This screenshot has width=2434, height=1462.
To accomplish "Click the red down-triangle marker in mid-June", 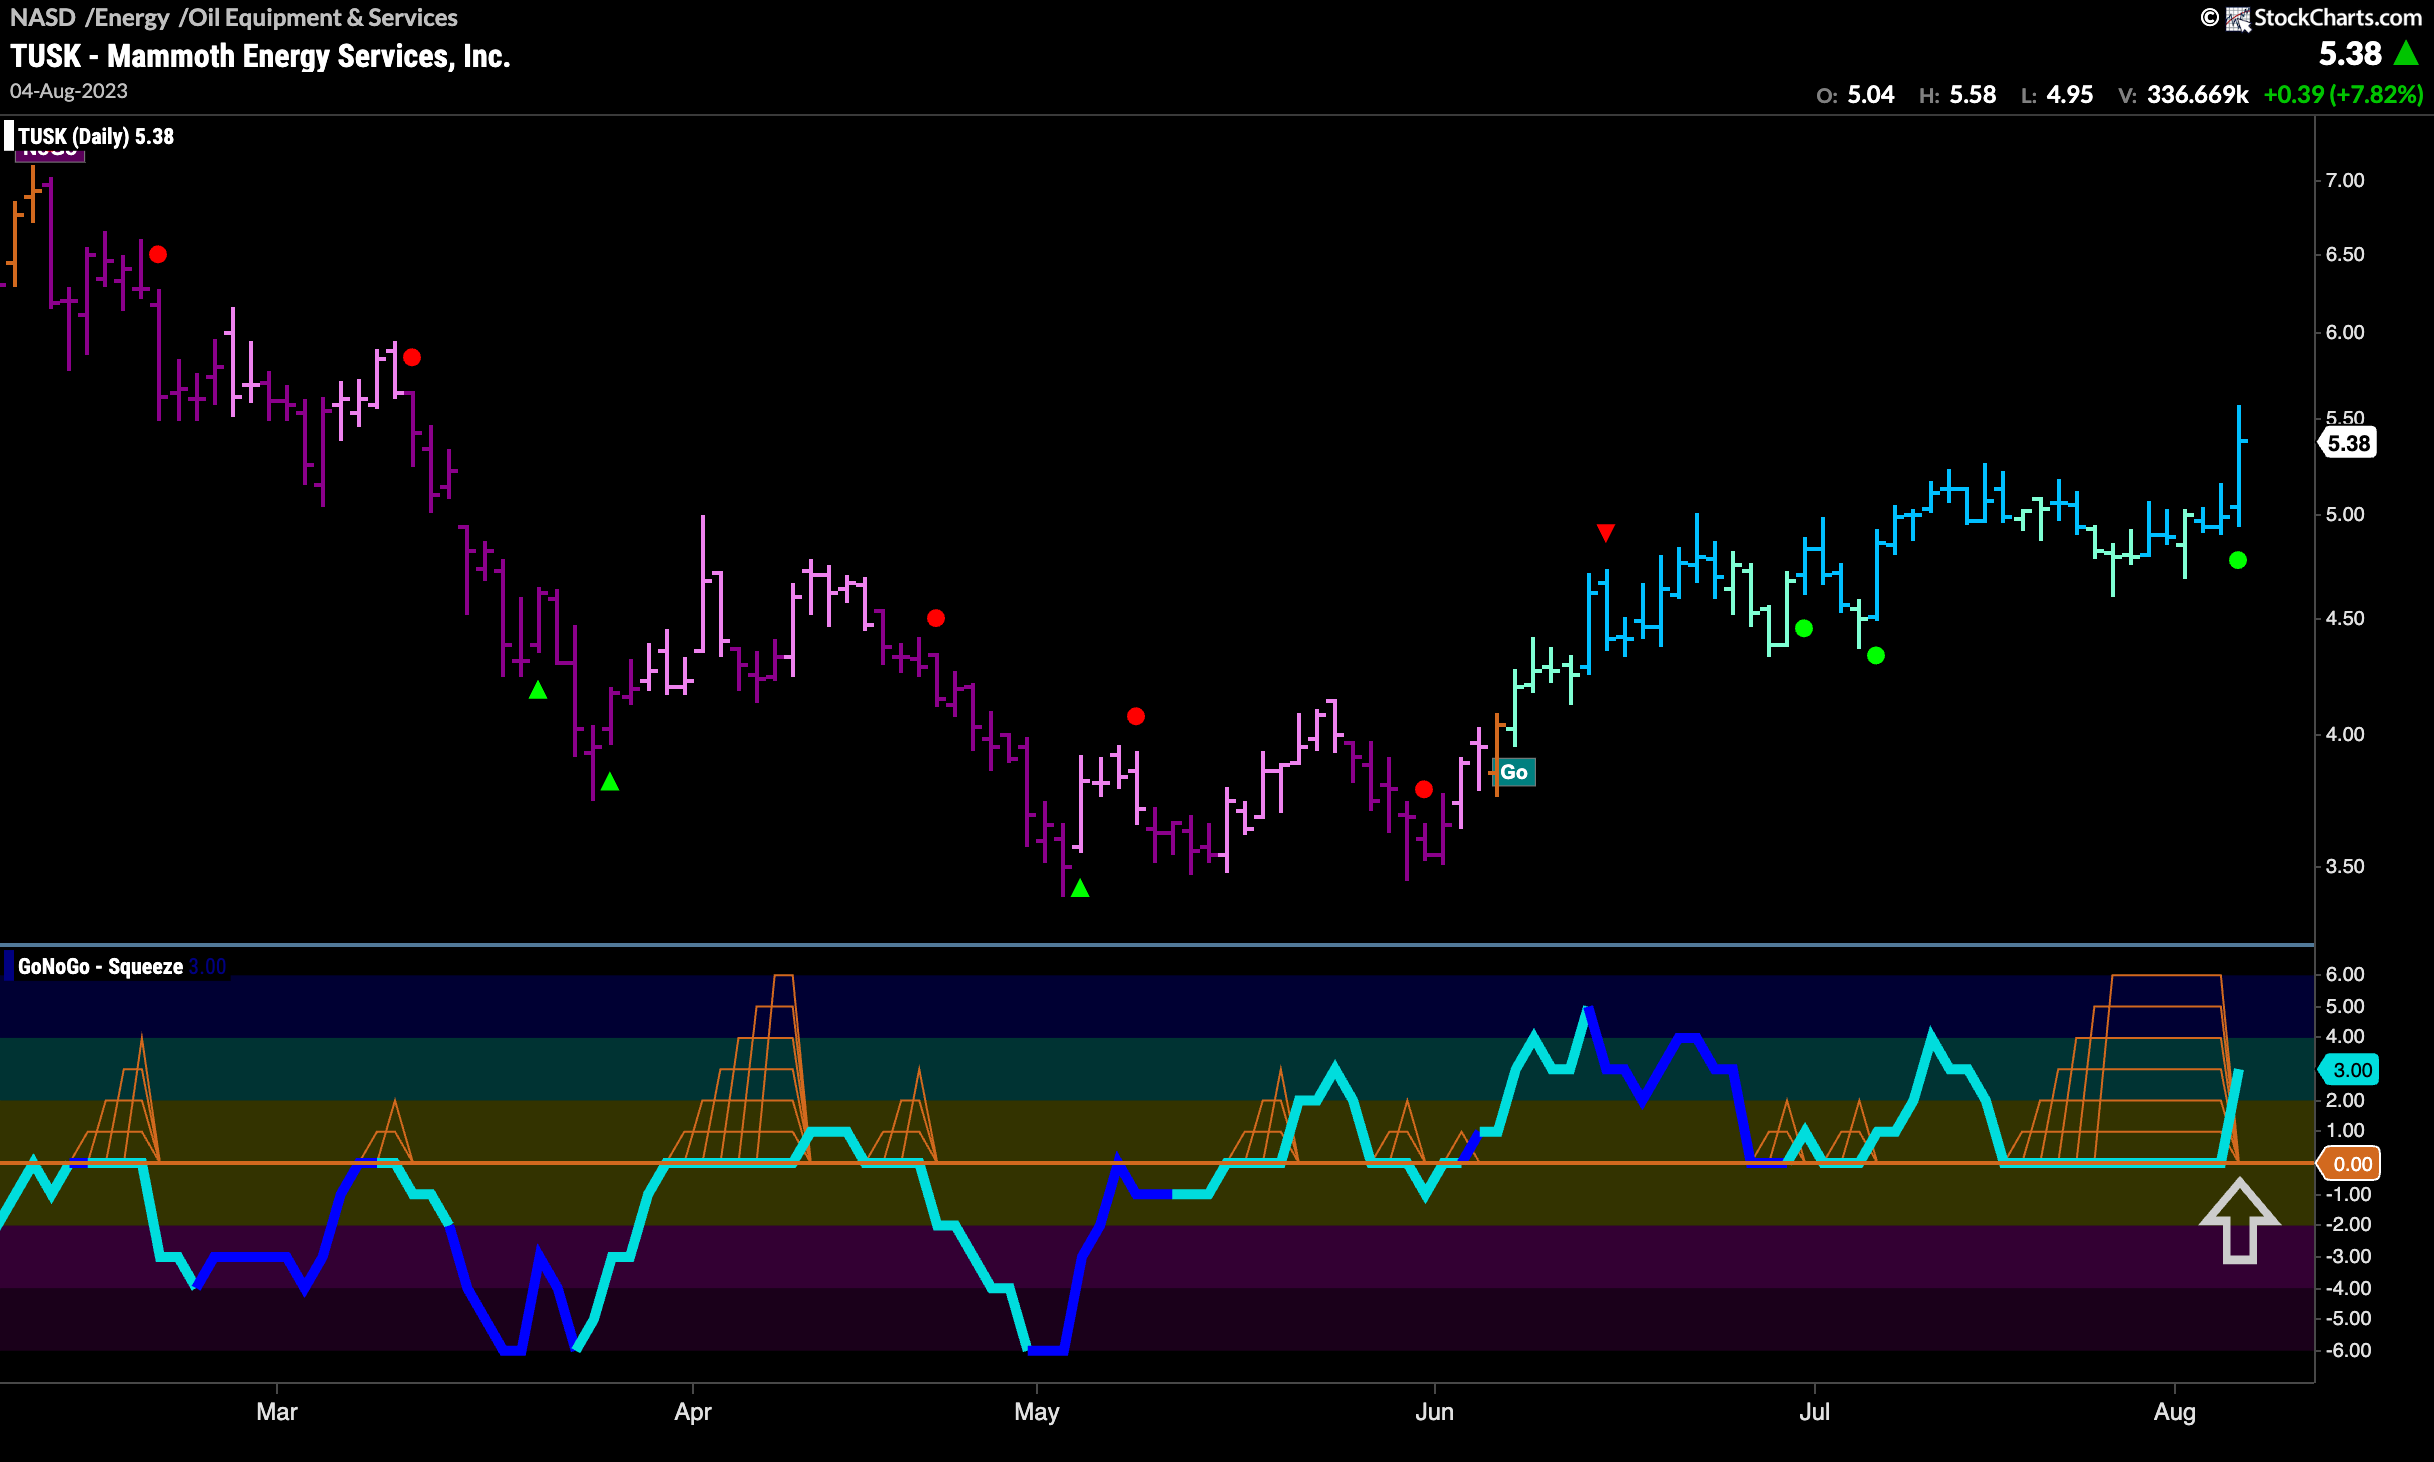I will pyautogui.click(x=1606, y=532).
